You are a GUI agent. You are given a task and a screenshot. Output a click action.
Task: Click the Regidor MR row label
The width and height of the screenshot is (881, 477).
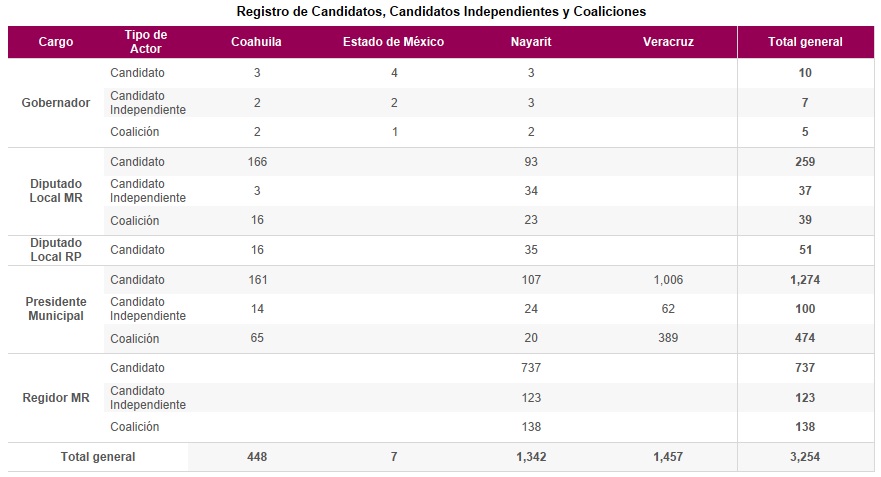pos(56,398)
